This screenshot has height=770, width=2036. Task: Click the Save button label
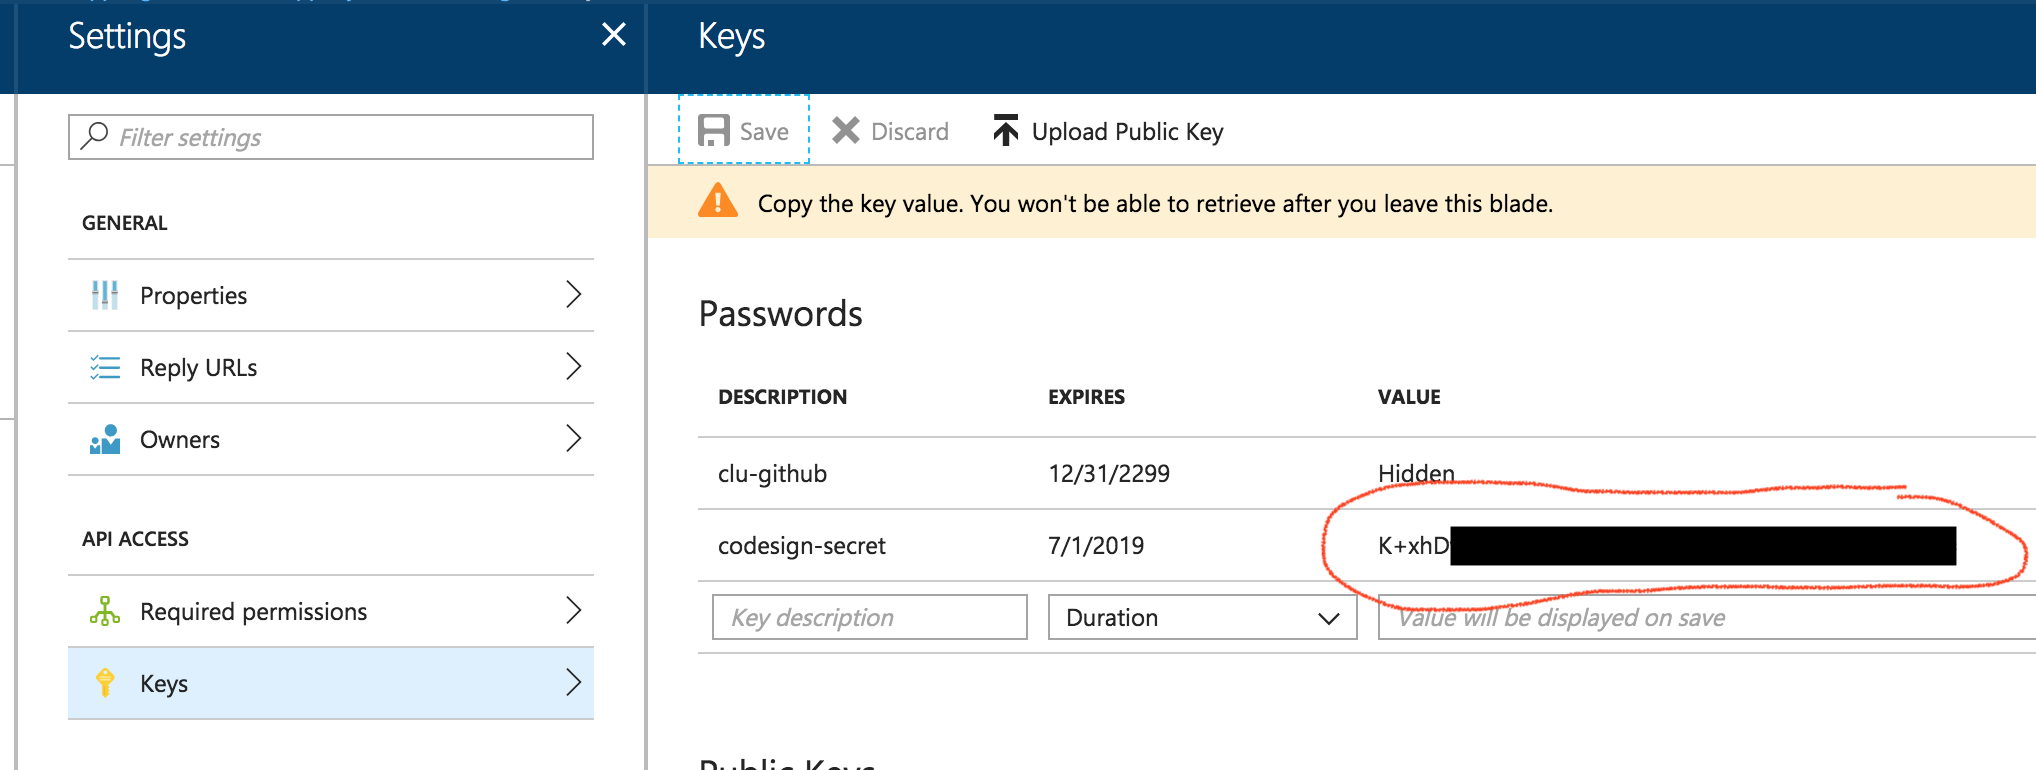(764, 132)
